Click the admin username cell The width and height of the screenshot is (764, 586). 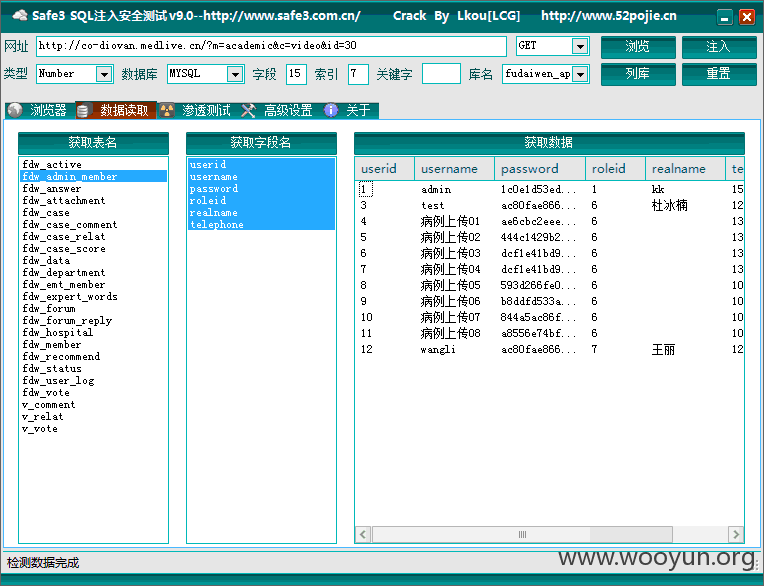(436, 189)
